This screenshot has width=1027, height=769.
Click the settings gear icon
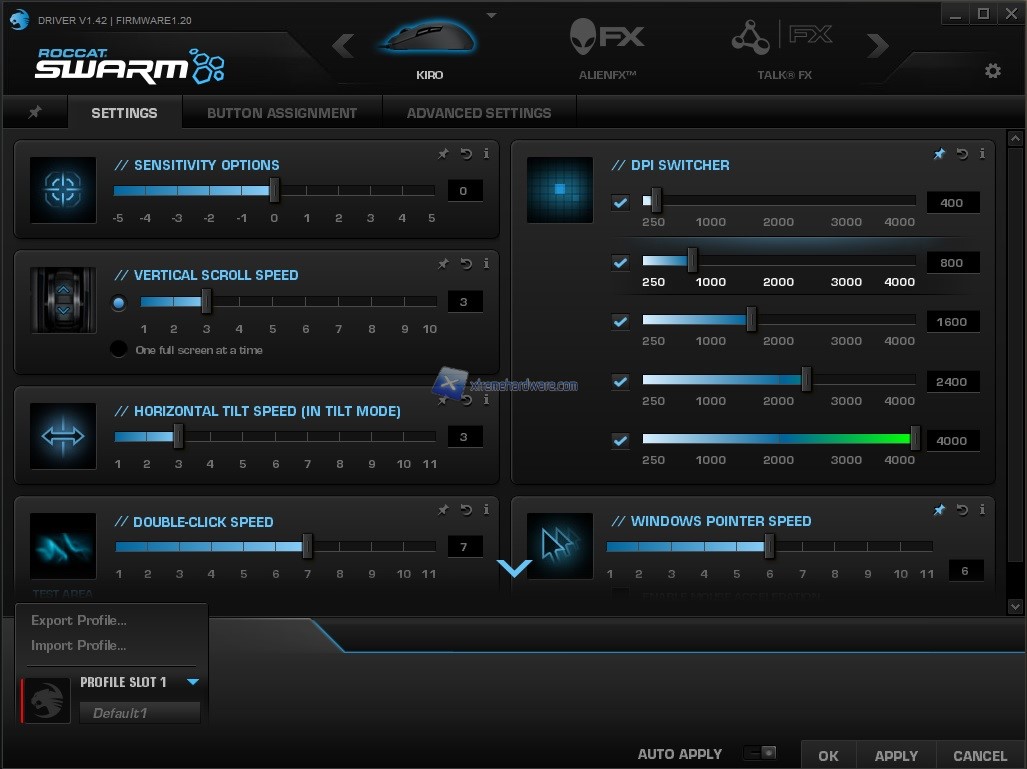[x=992, y=71]
